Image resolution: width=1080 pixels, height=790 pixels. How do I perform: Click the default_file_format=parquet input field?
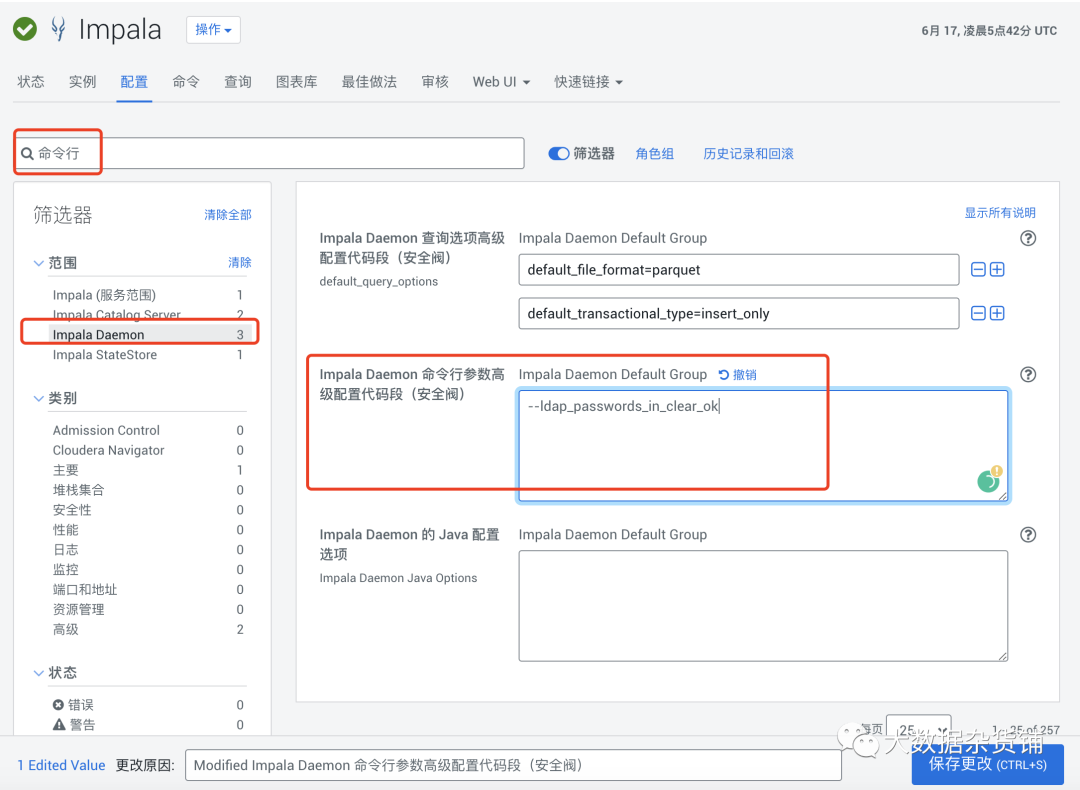click(x=738, y=269)
